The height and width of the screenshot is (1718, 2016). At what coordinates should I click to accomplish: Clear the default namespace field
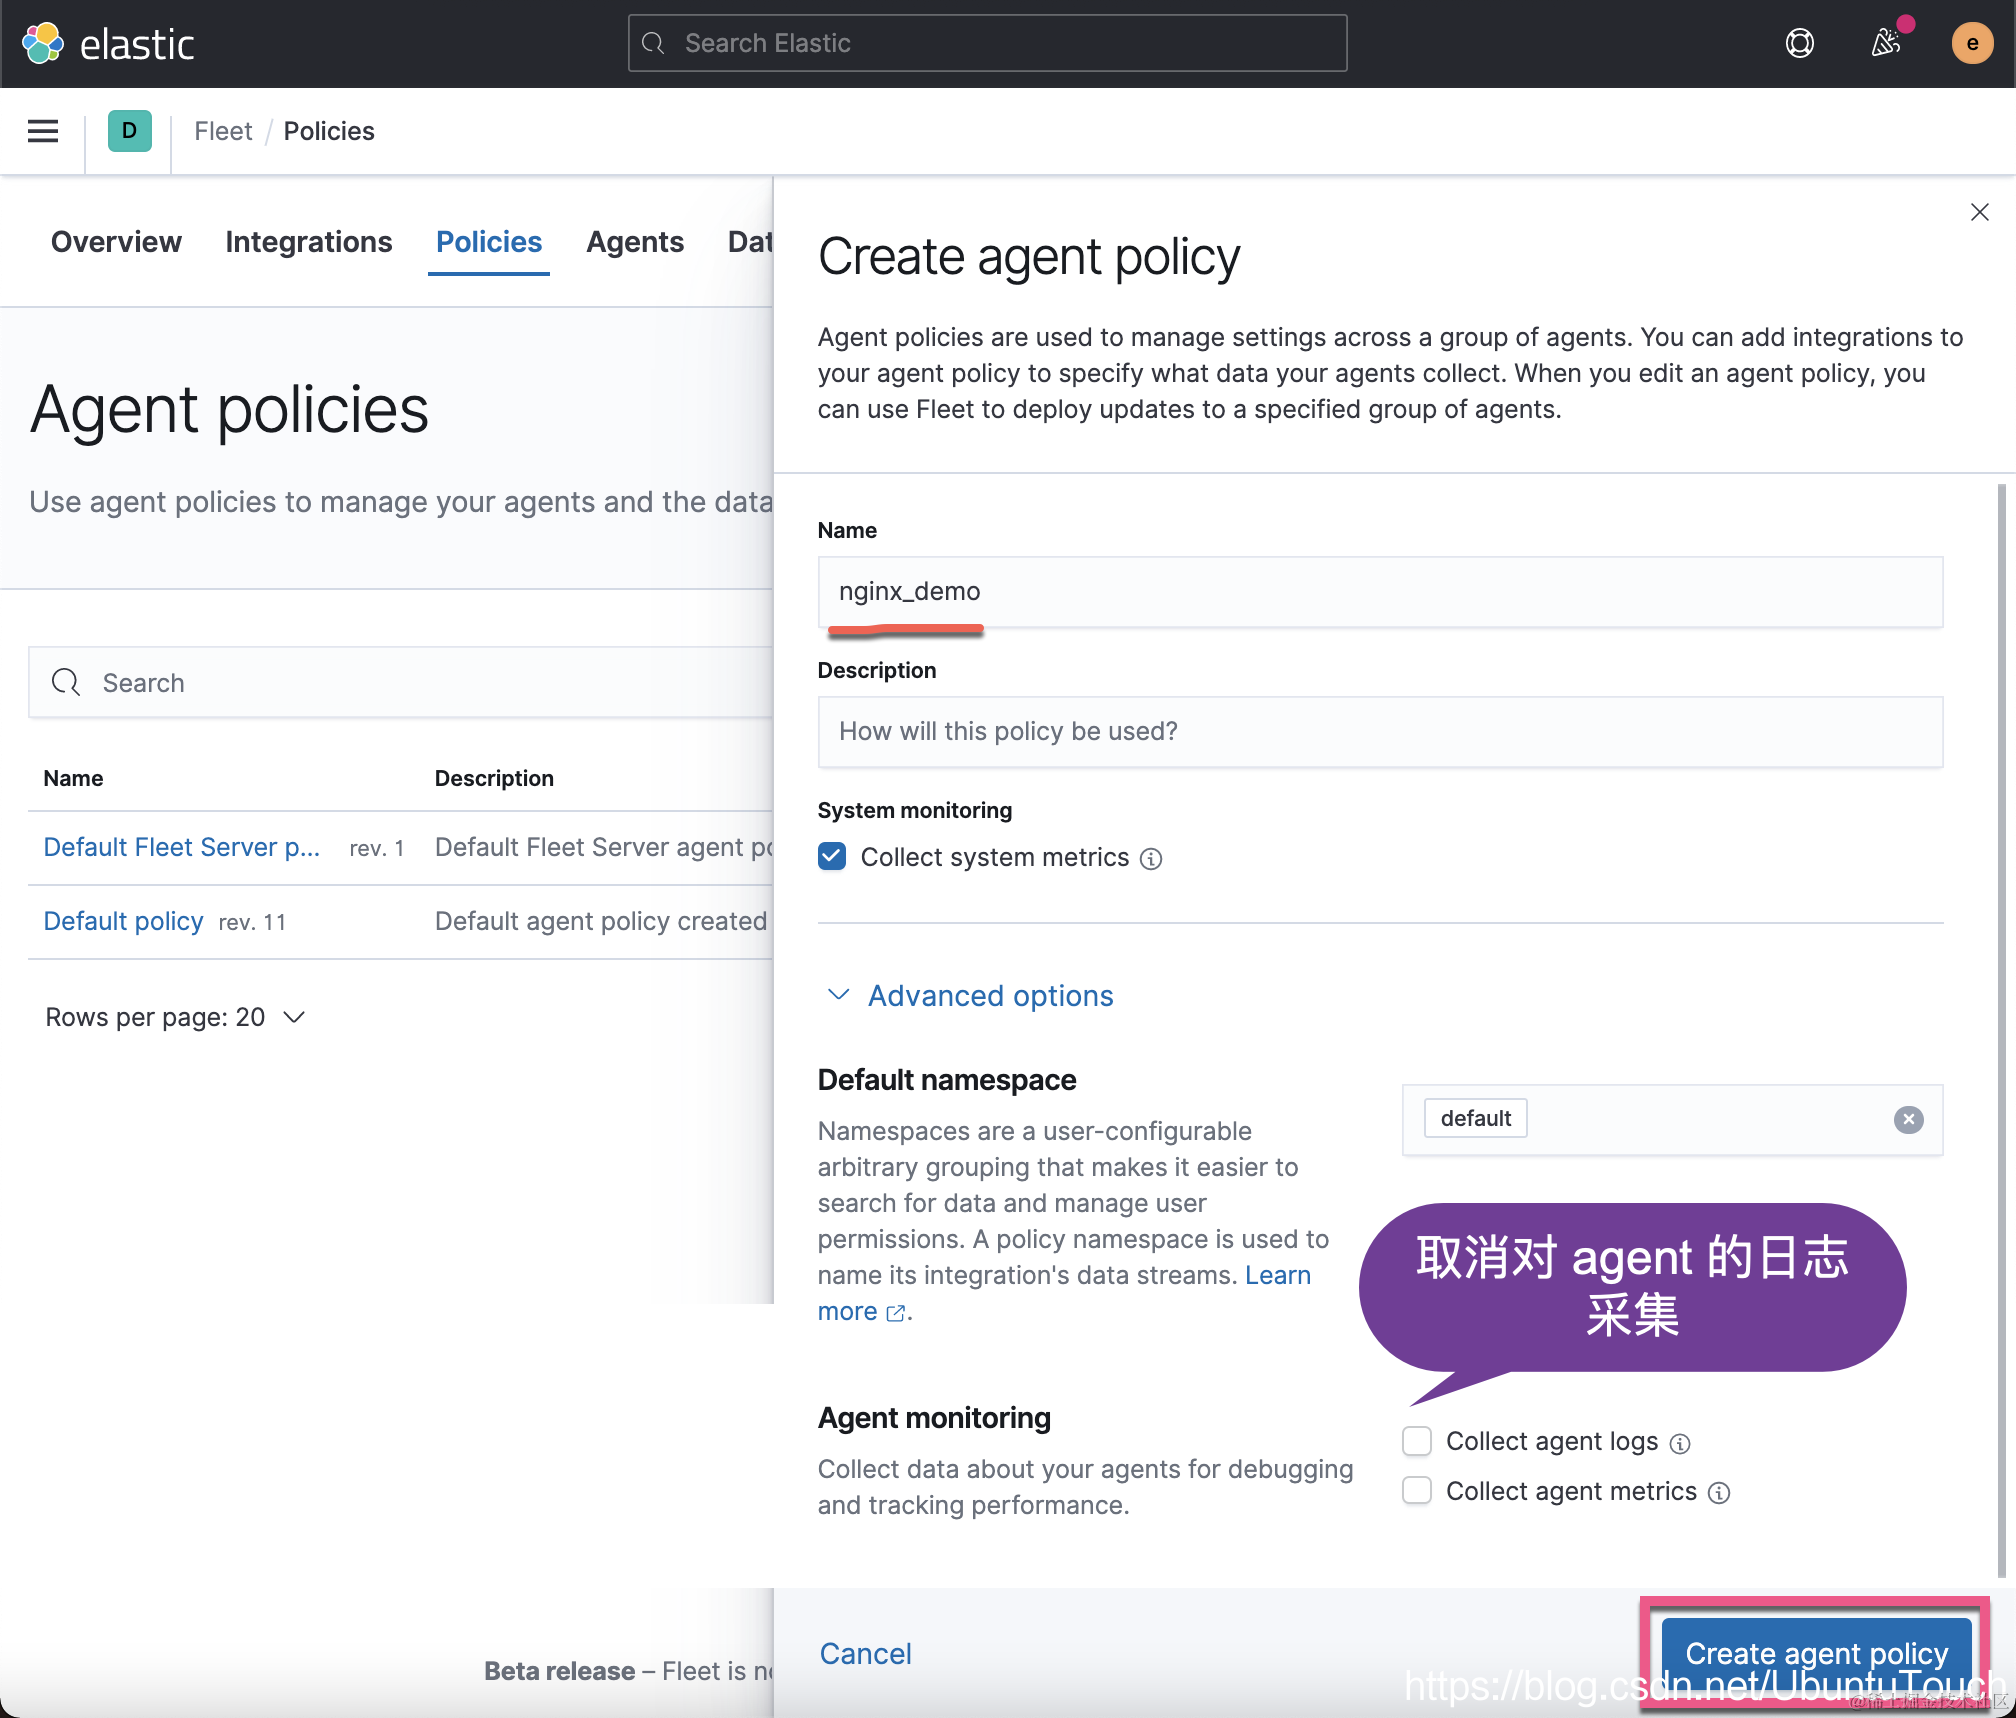[x=1908, y=1120]
